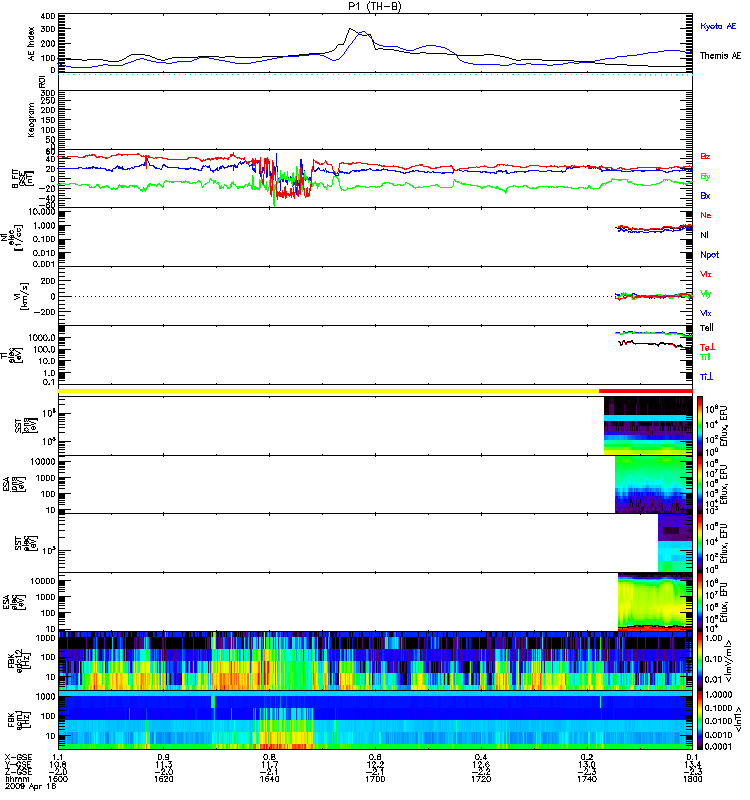Click the 1800 time tick label

(692, 779)
